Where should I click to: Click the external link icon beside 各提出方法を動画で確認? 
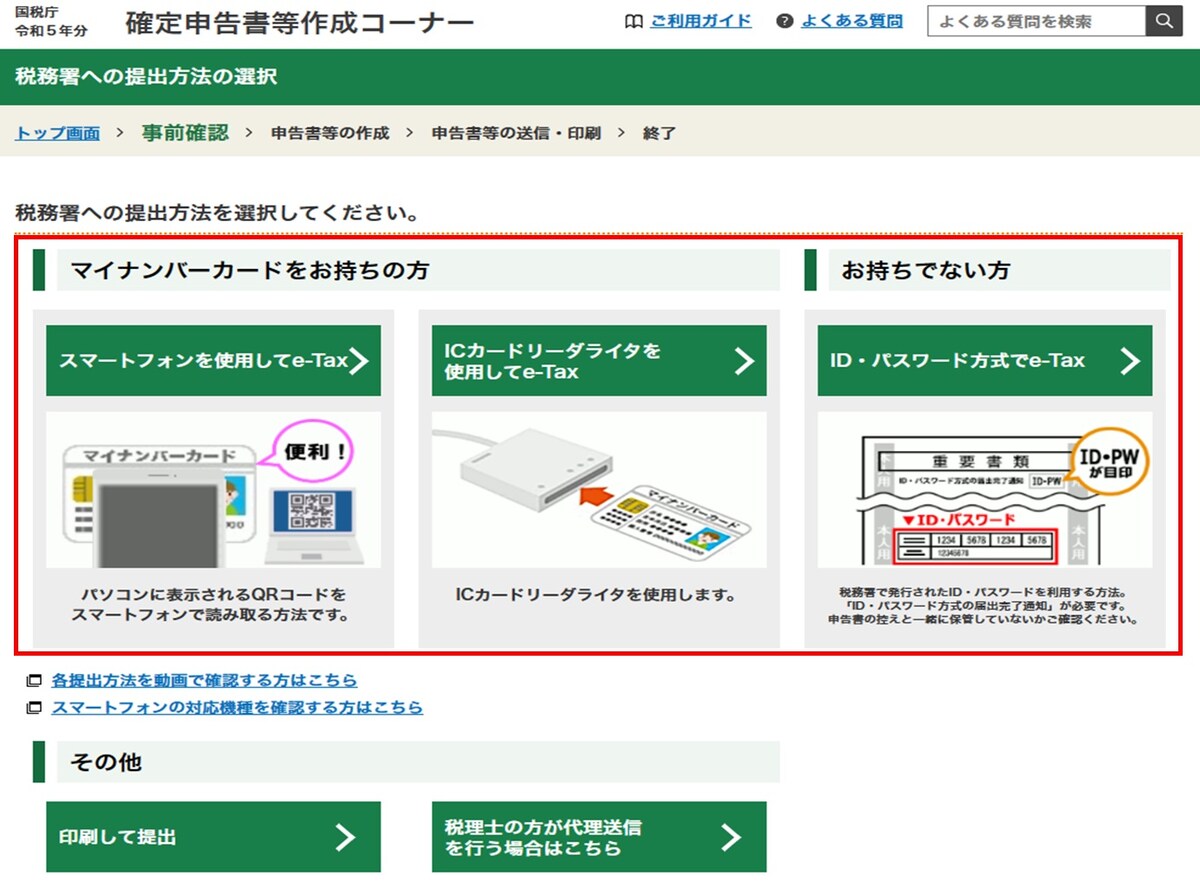click(x=35, y=681)
